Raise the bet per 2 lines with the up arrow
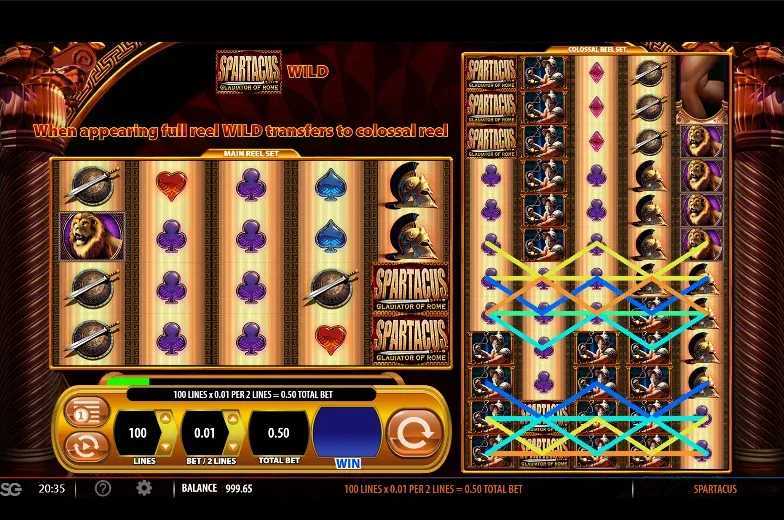This screenshot has width=784, height=520. click(x=232, y=418)
